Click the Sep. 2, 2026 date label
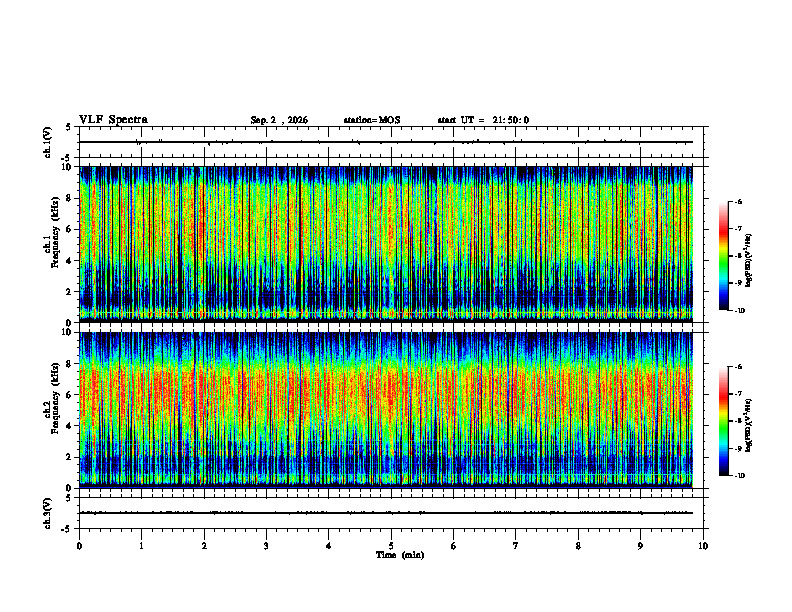 pos(279,120)
